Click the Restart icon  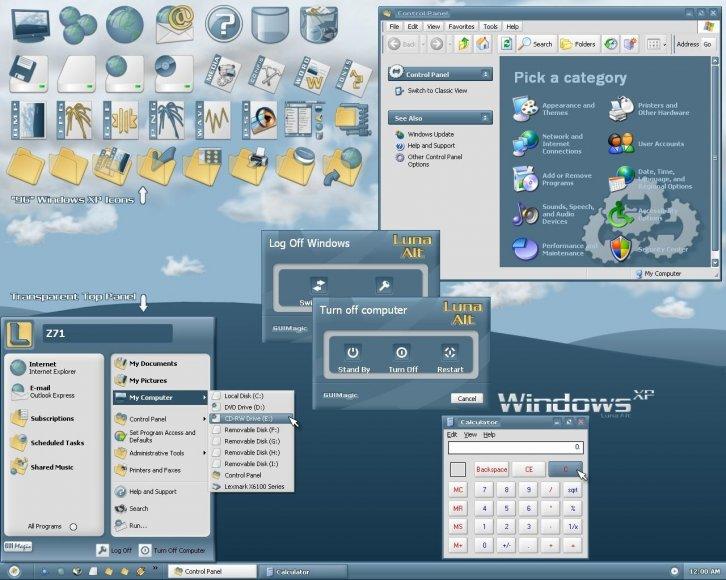tap(450, 352)
